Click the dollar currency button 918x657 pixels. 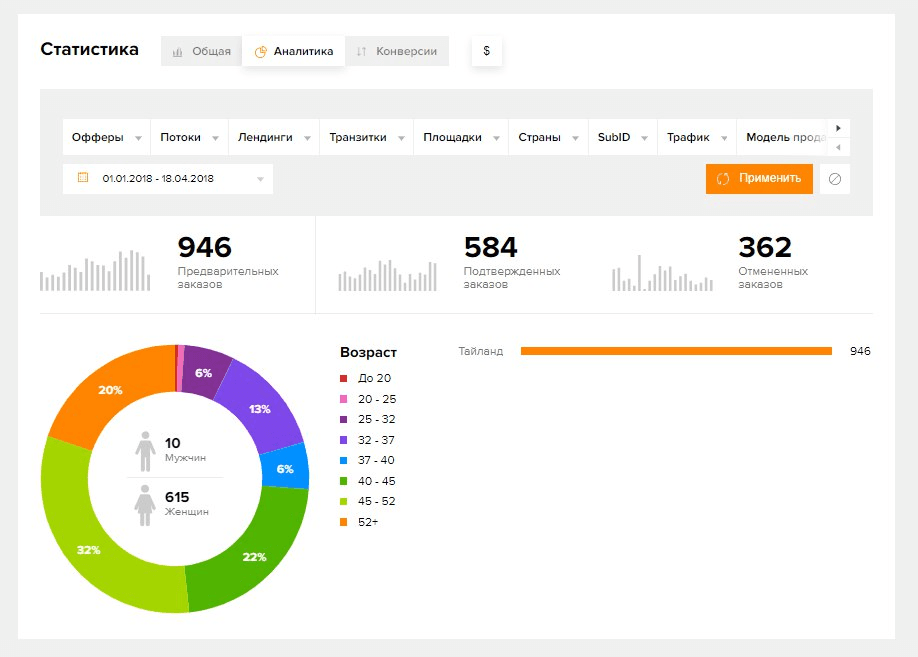tap(487, 51)
